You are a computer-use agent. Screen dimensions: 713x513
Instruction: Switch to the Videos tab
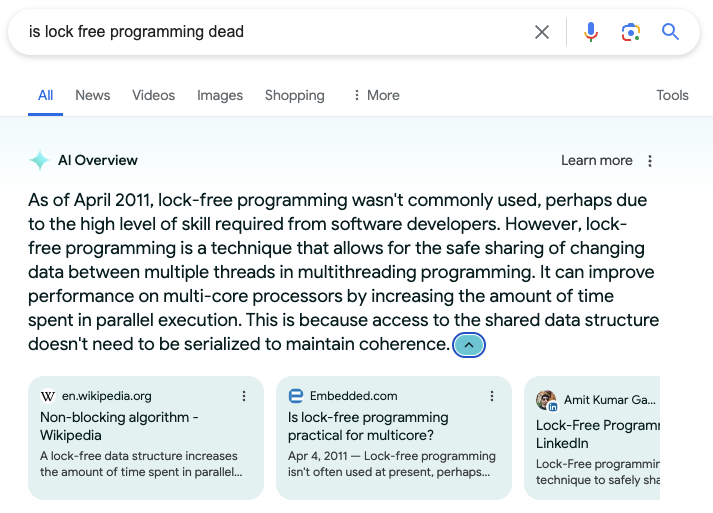153,95
